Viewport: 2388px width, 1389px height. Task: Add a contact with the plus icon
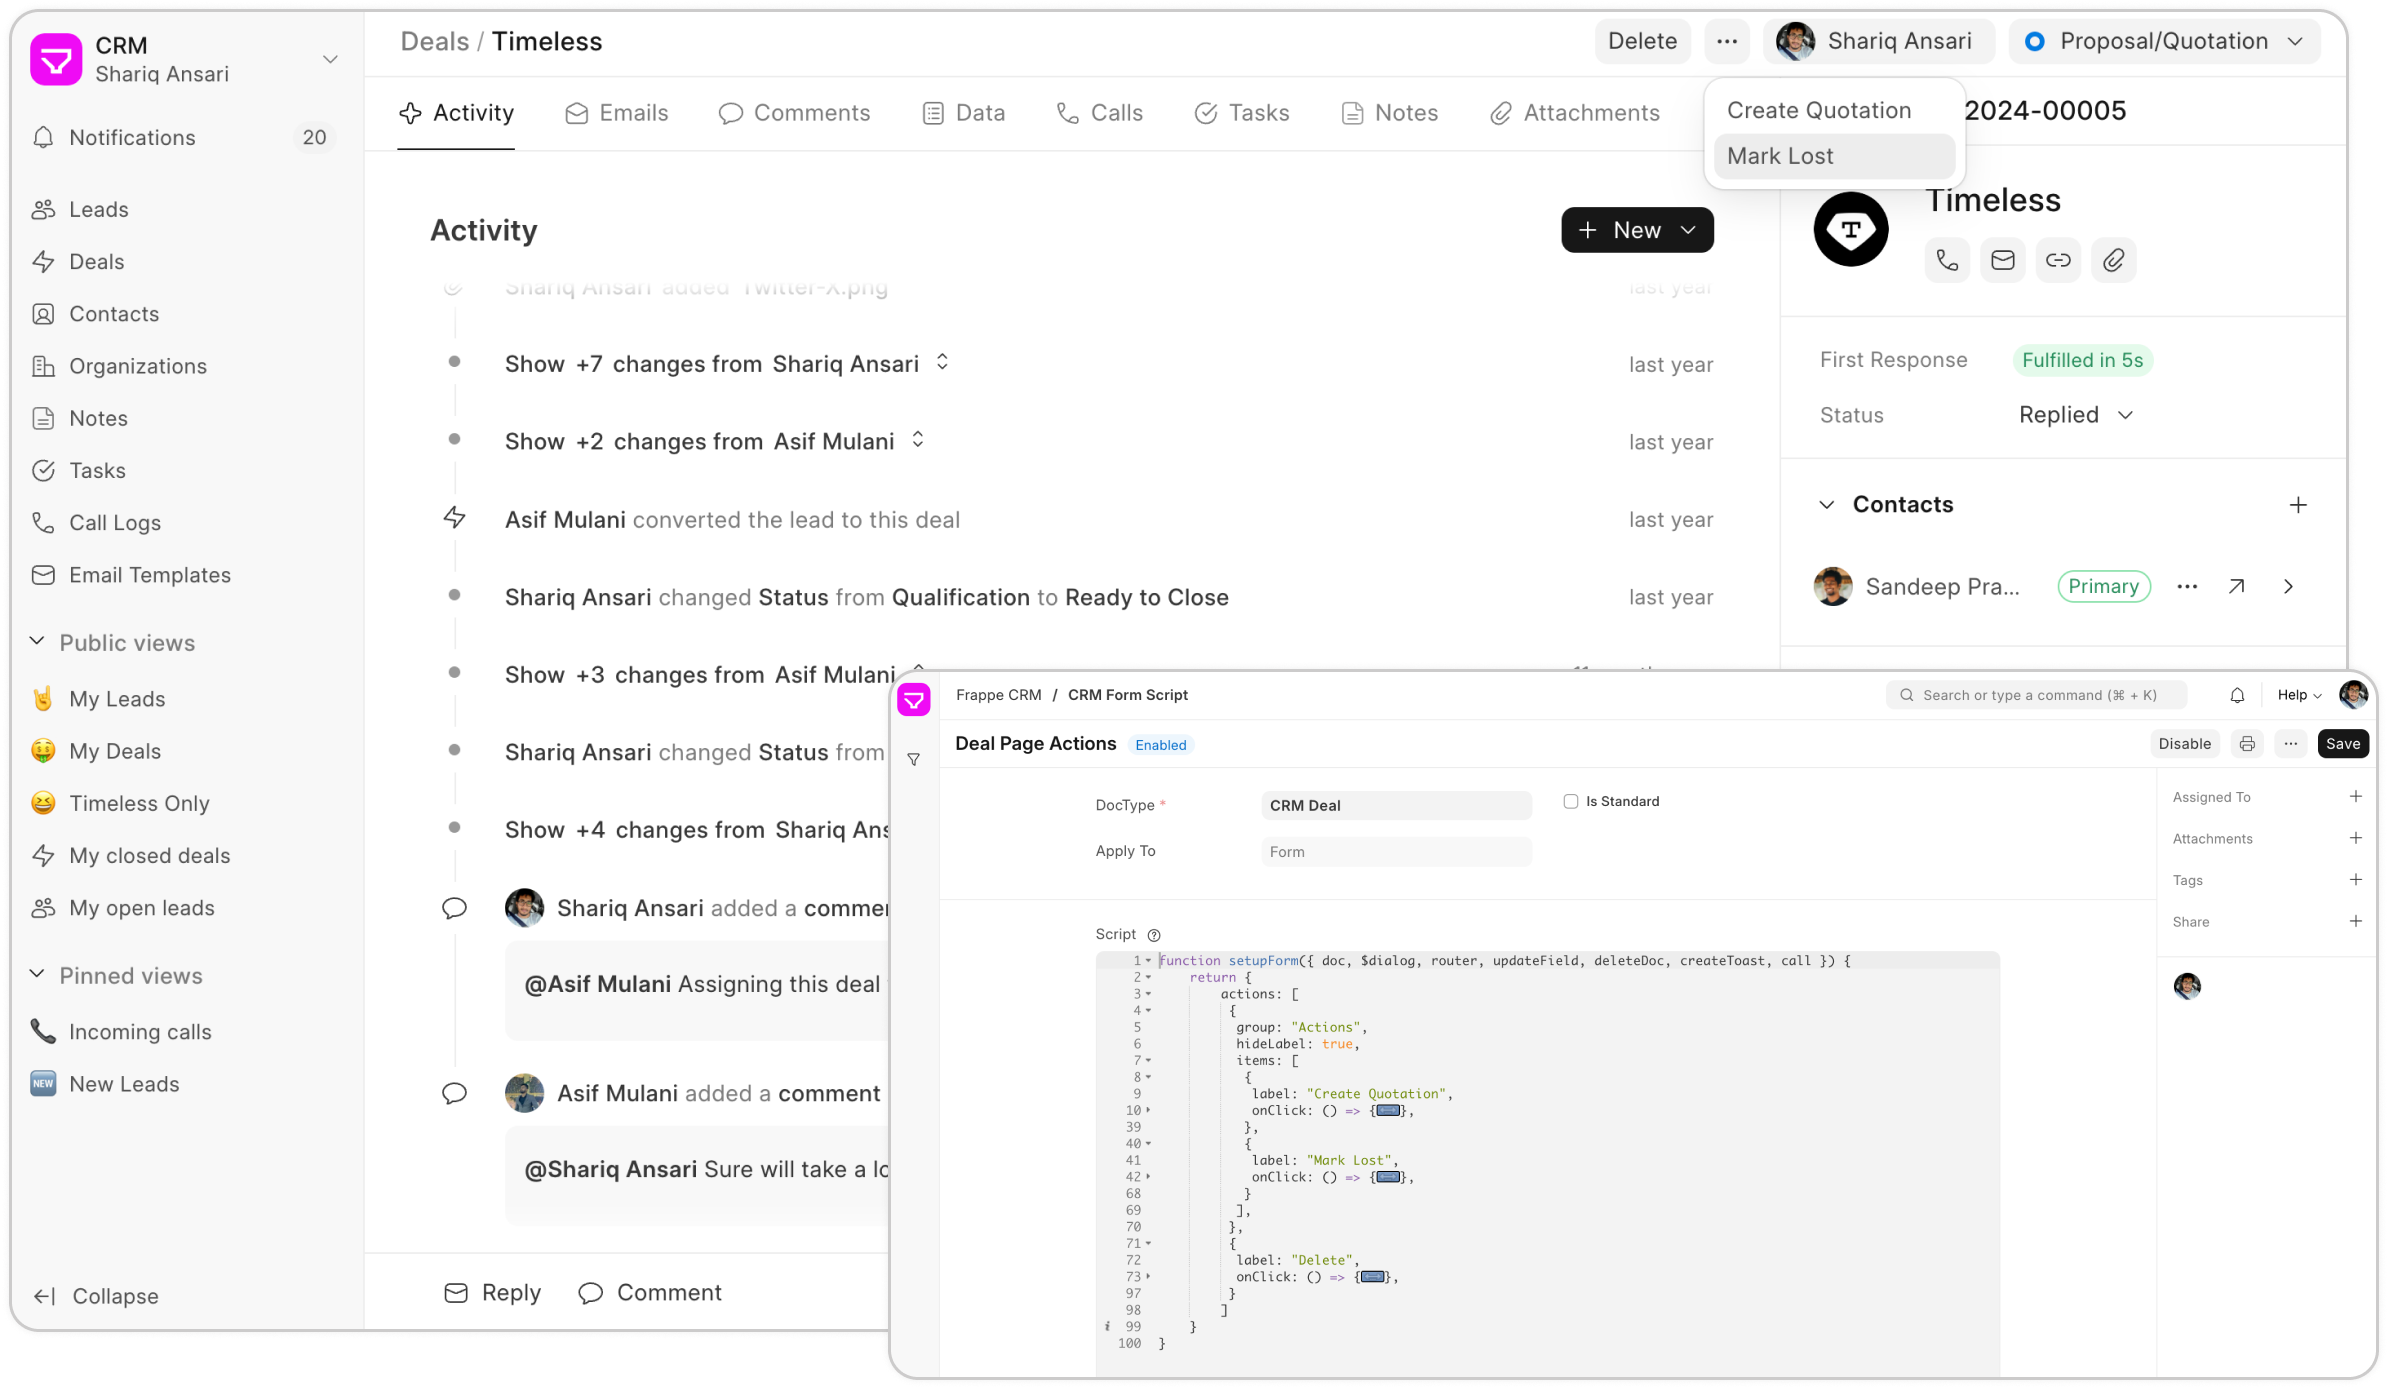click(2299, 504)
